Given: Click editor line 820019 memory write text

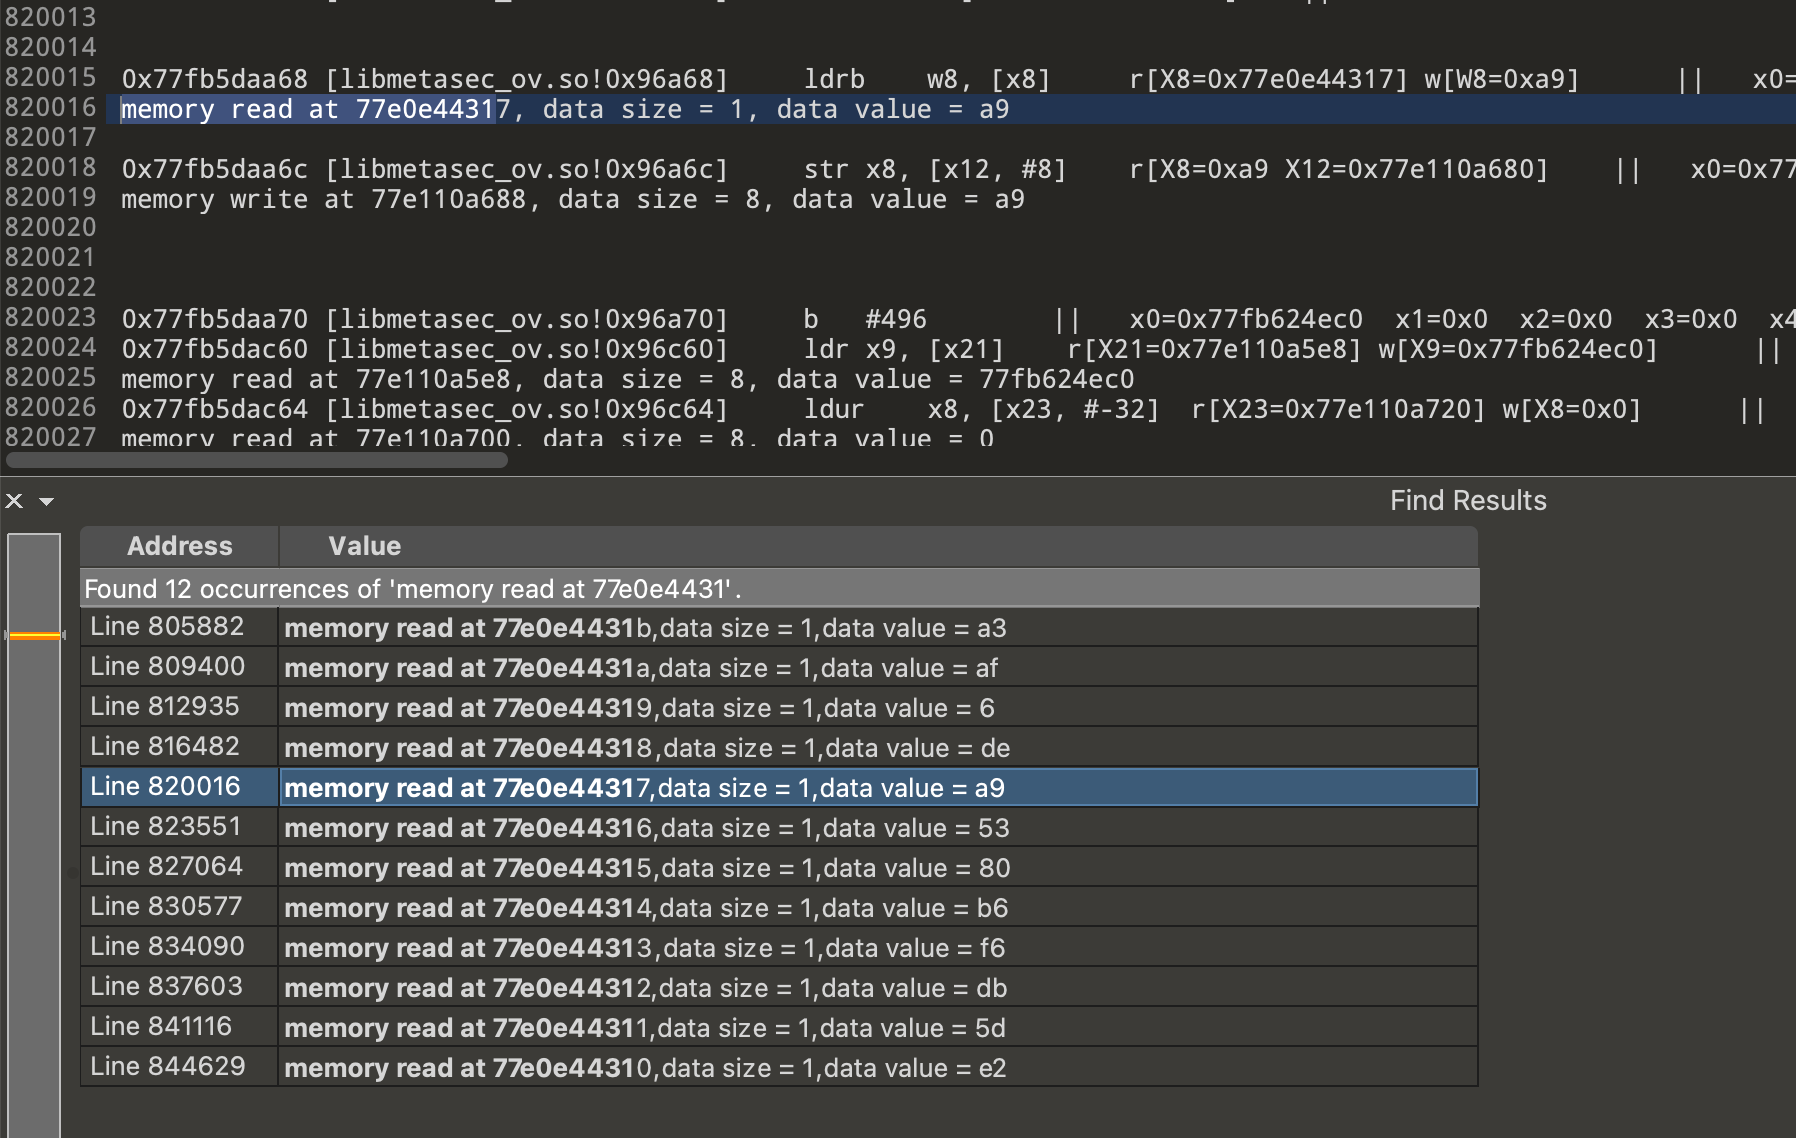Looking at the screenshot, I should [x=572, y=200].
